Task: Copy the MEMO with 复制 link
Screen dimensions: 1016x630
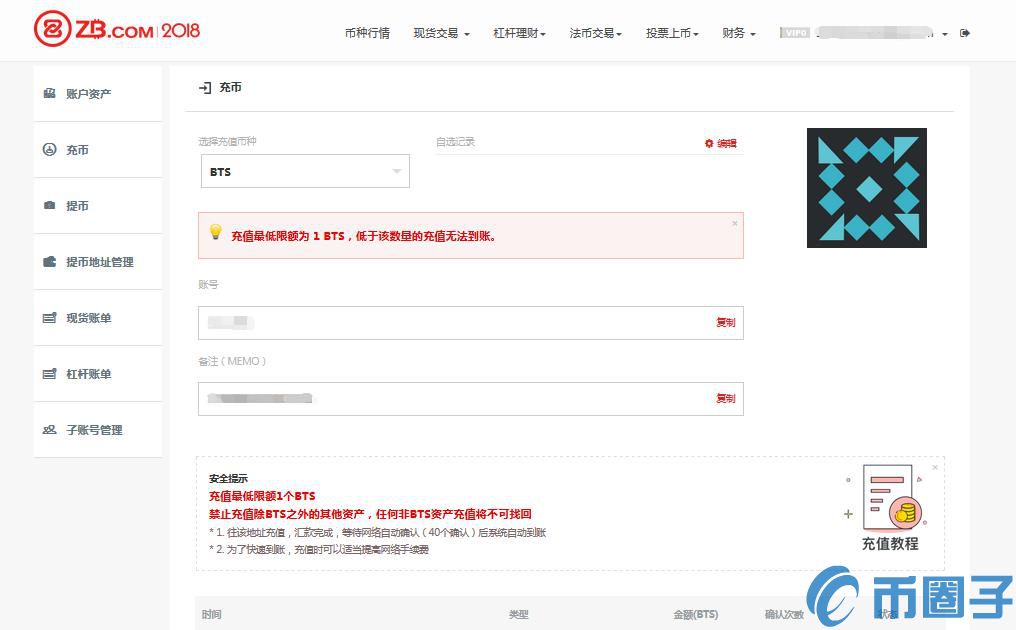Action: [725, 399]
